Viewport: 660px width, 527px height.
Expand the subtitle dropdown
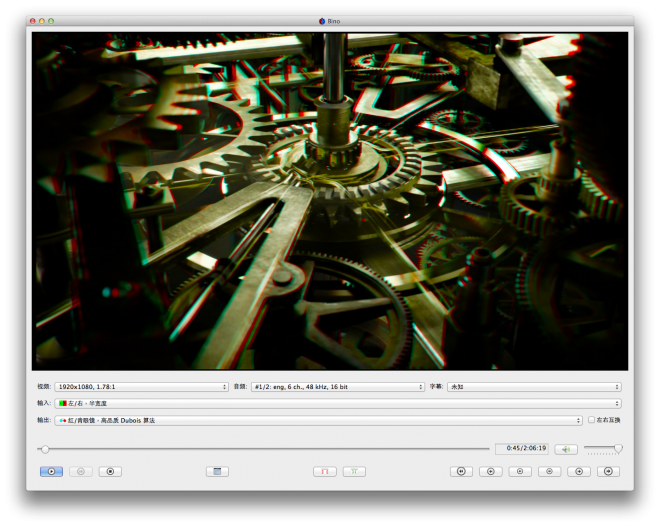534,386
